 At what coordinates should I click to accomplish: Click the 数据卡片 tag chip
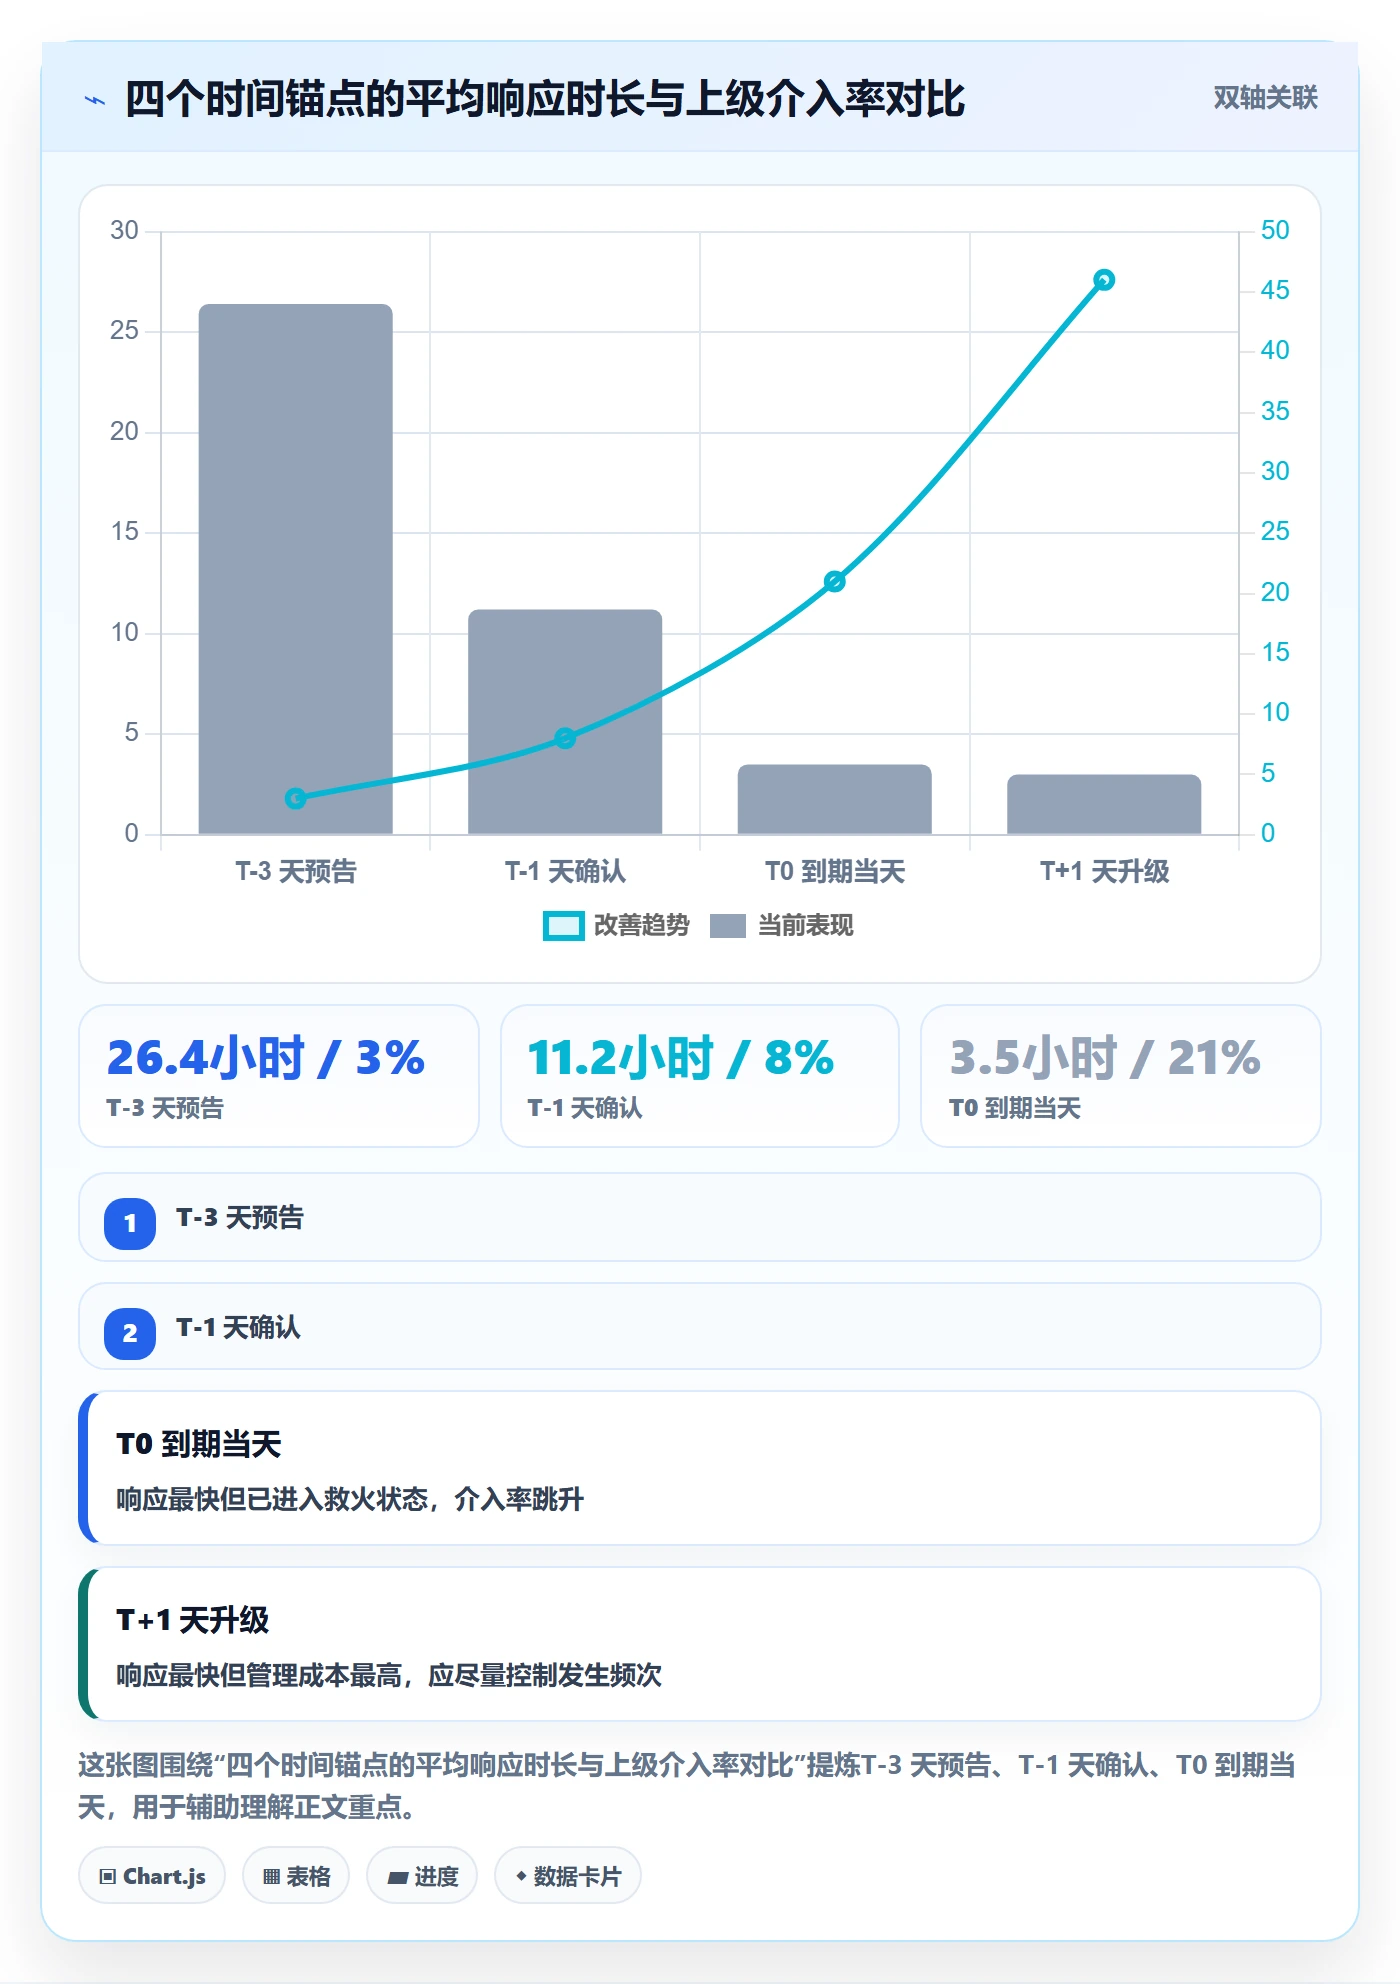[568, 1876]
